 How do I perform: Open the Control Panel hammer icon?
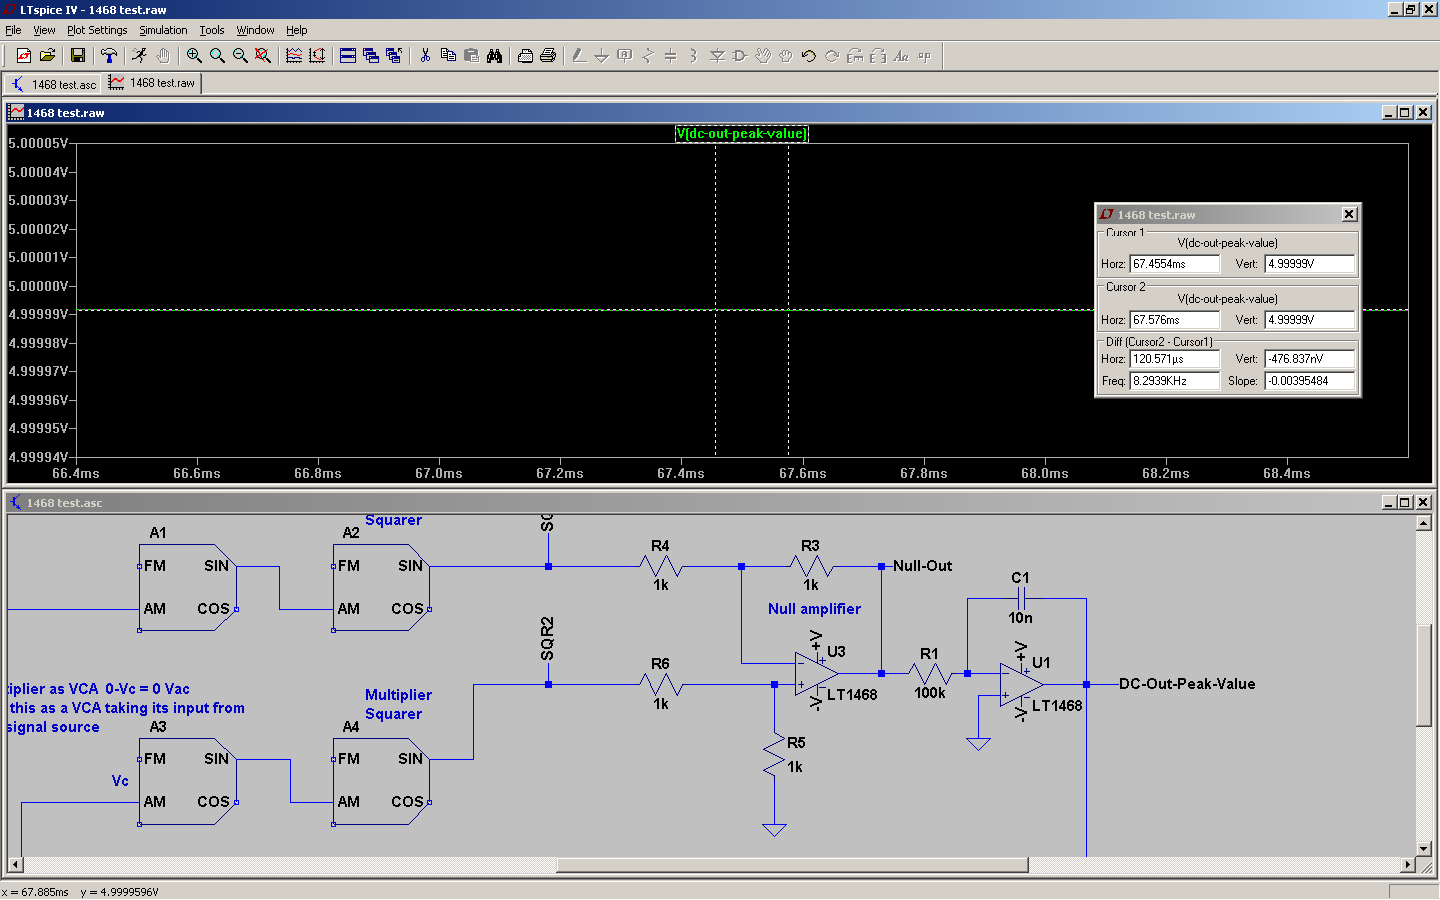[108, 56]
